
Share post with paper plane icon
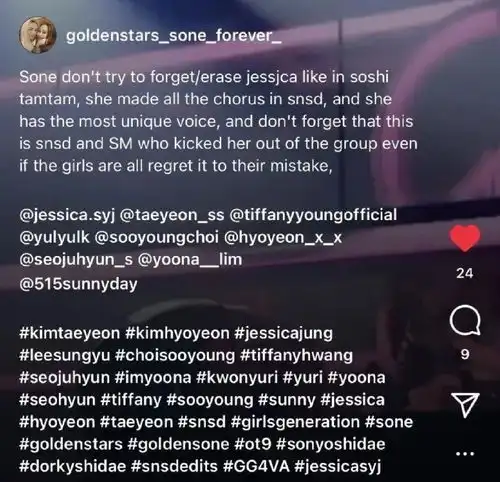pyautogui.click(x=465, y=405)
